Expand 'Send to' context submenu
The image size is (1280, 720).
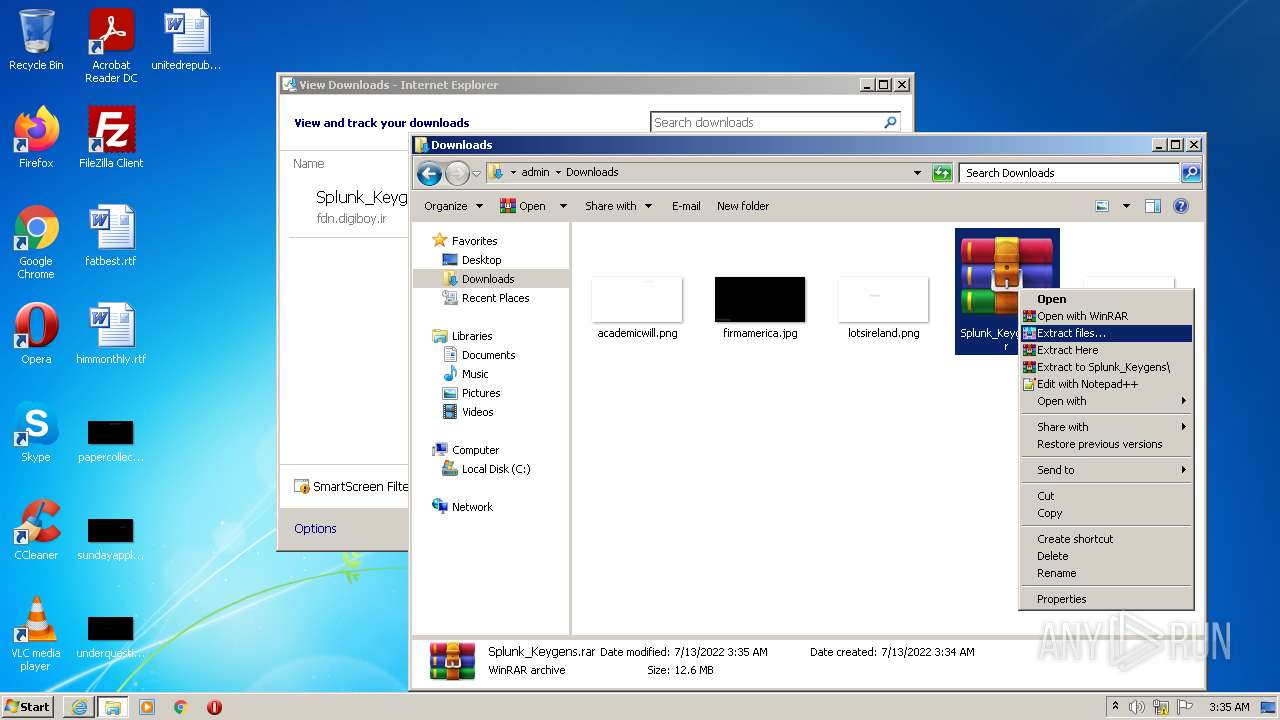(x=1106, y=470)
